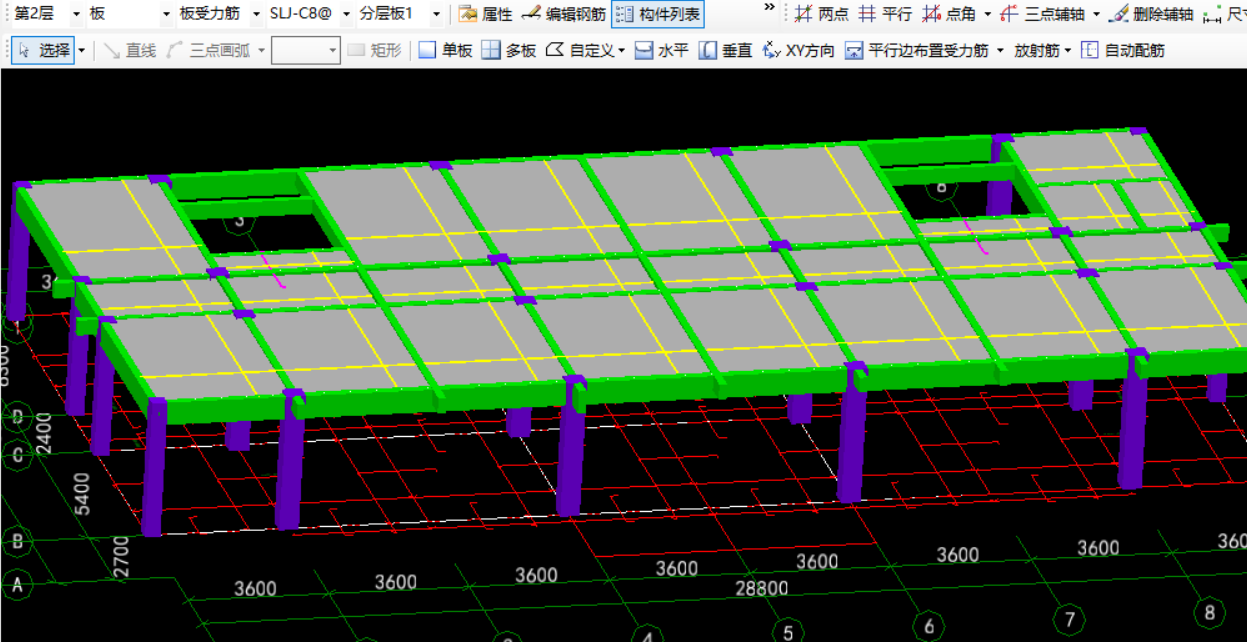The width and height of the screenshot is (1247, 642).
Task: Select the 点角 point-angle axis tool
Action: point(948,14)
